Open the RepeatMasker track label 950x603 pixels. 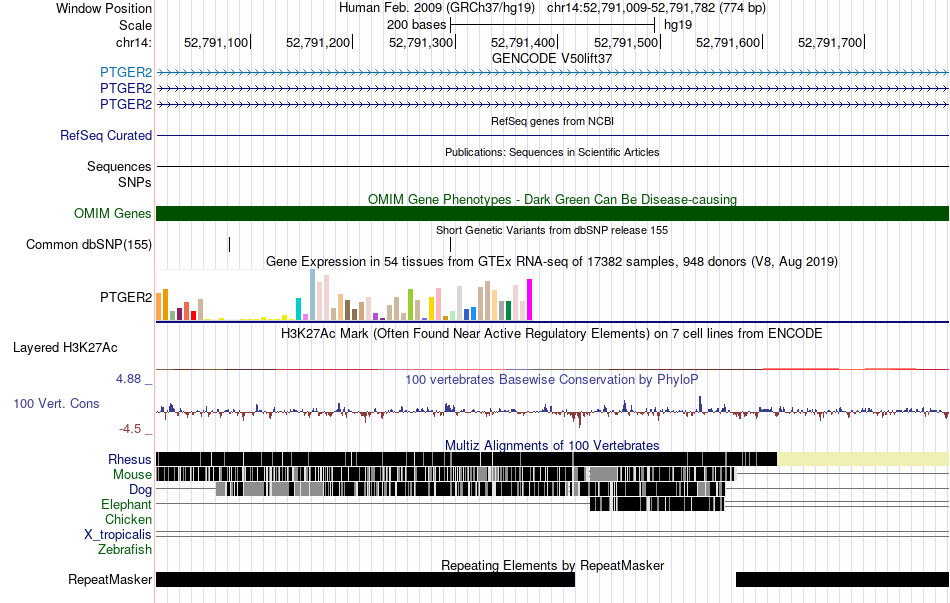(x=110, y=579)
